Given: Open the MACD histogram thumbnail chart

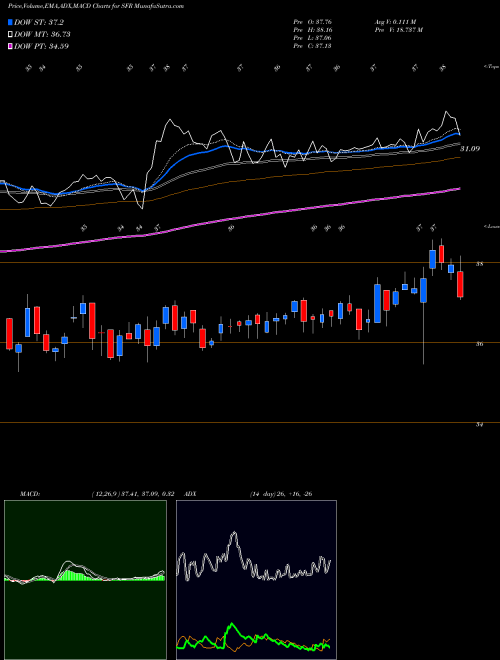Looking at the screenshot, I should 85,580.
